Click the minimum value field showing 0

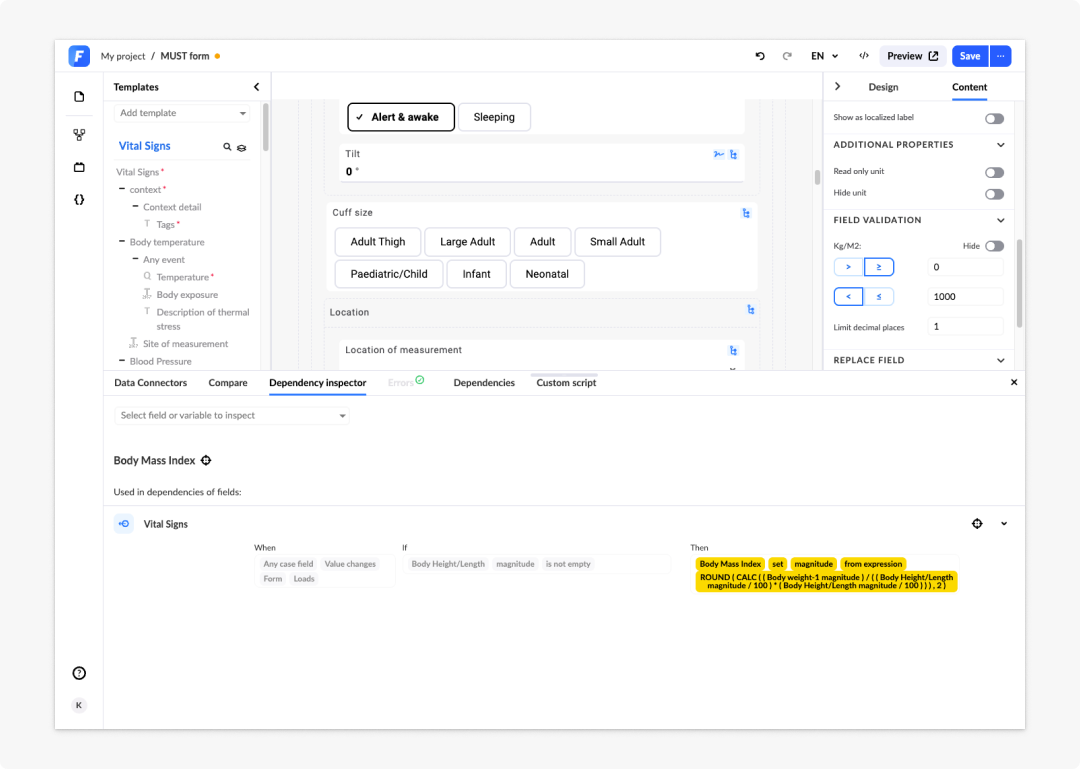click(x=965, y=267)
